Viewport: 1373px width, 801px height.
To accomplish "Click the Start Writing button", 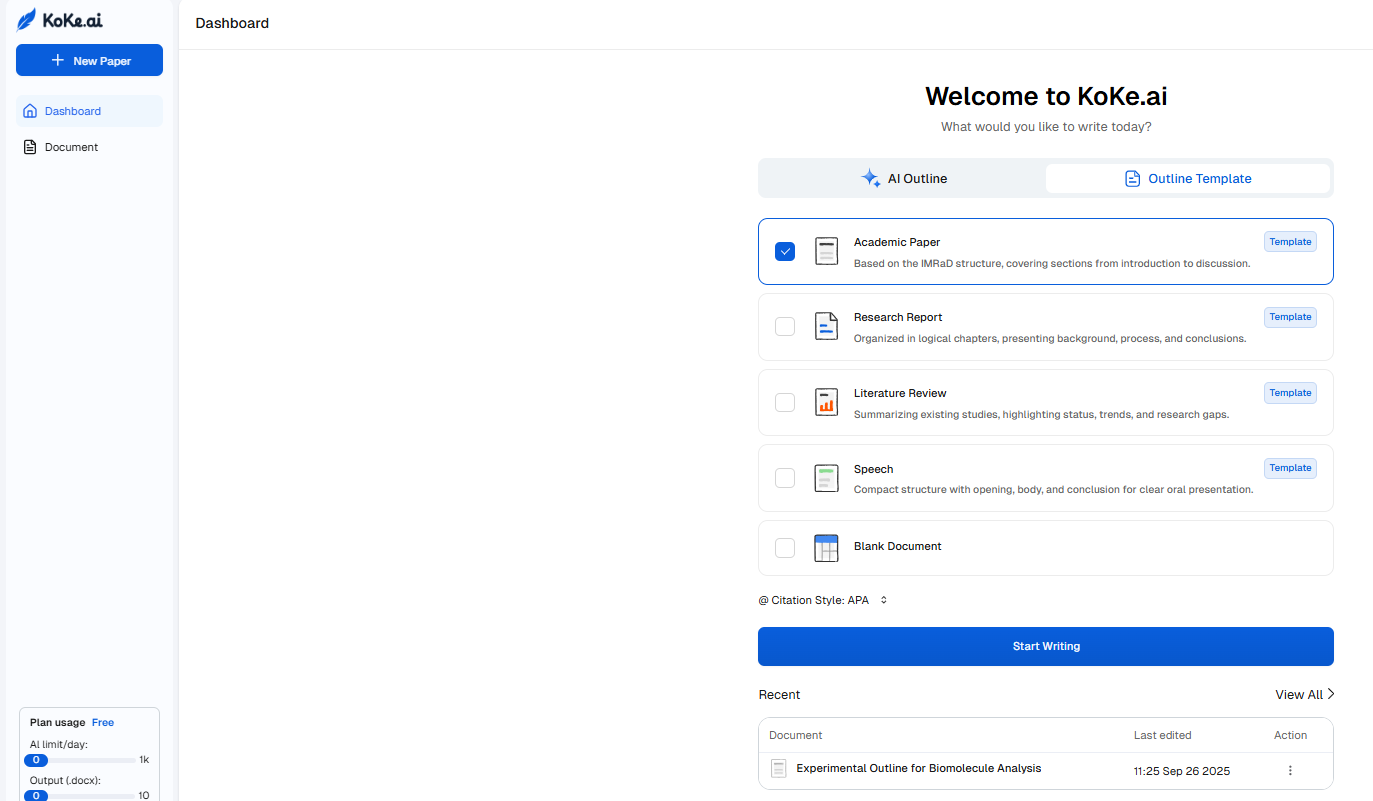I will [x=1046, y=646].
